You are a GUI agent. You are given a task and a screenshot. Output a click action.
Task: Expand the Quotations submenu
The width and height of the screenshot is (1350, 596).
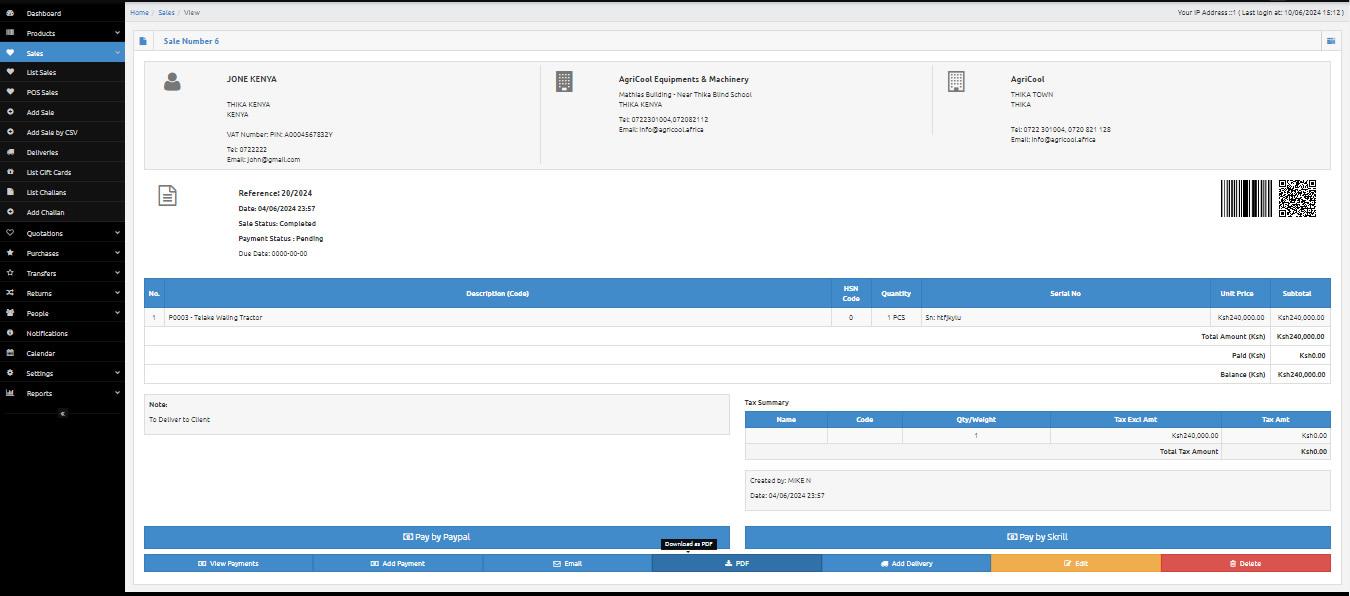tap(117, 233)
